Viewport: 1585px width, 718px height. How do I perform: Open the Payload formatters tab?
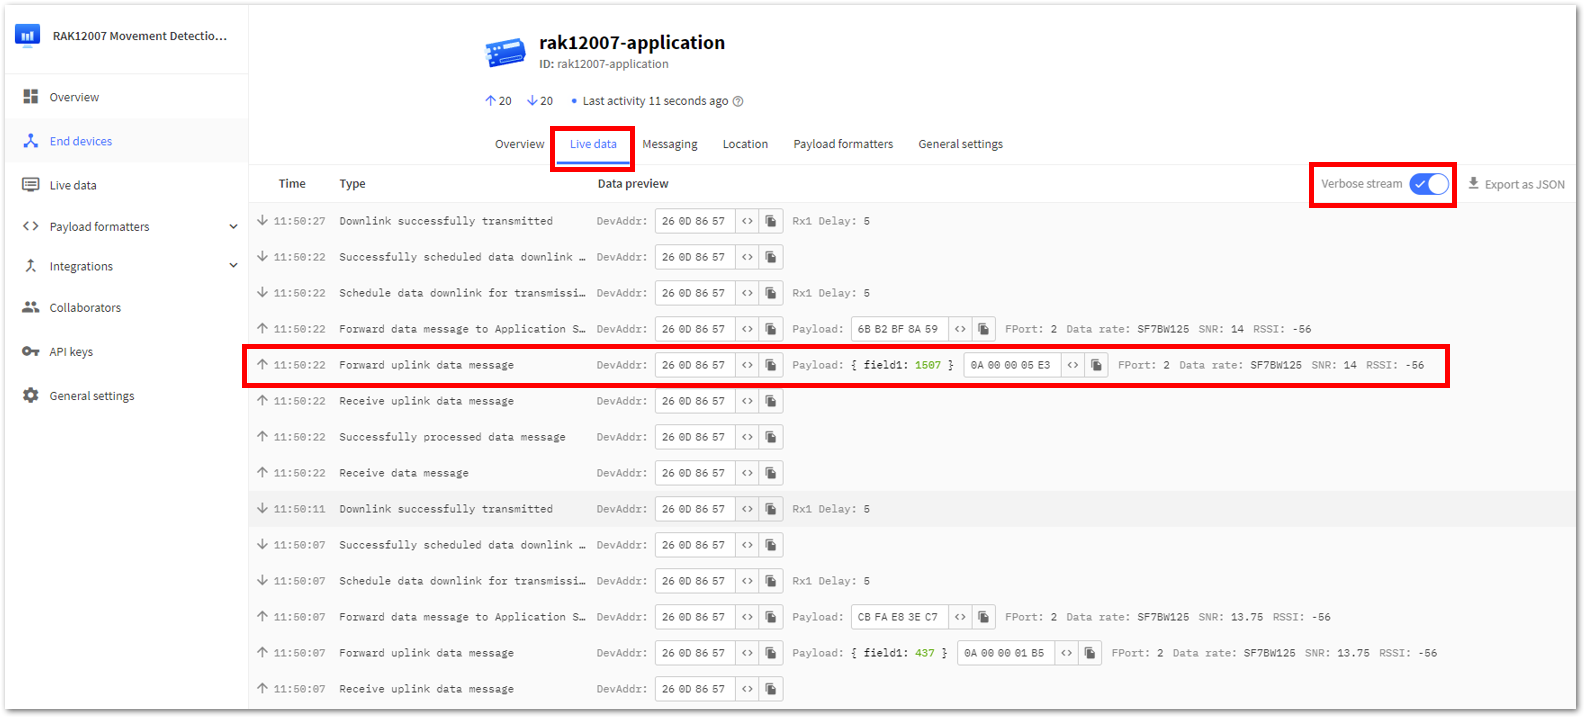(843, 144)
